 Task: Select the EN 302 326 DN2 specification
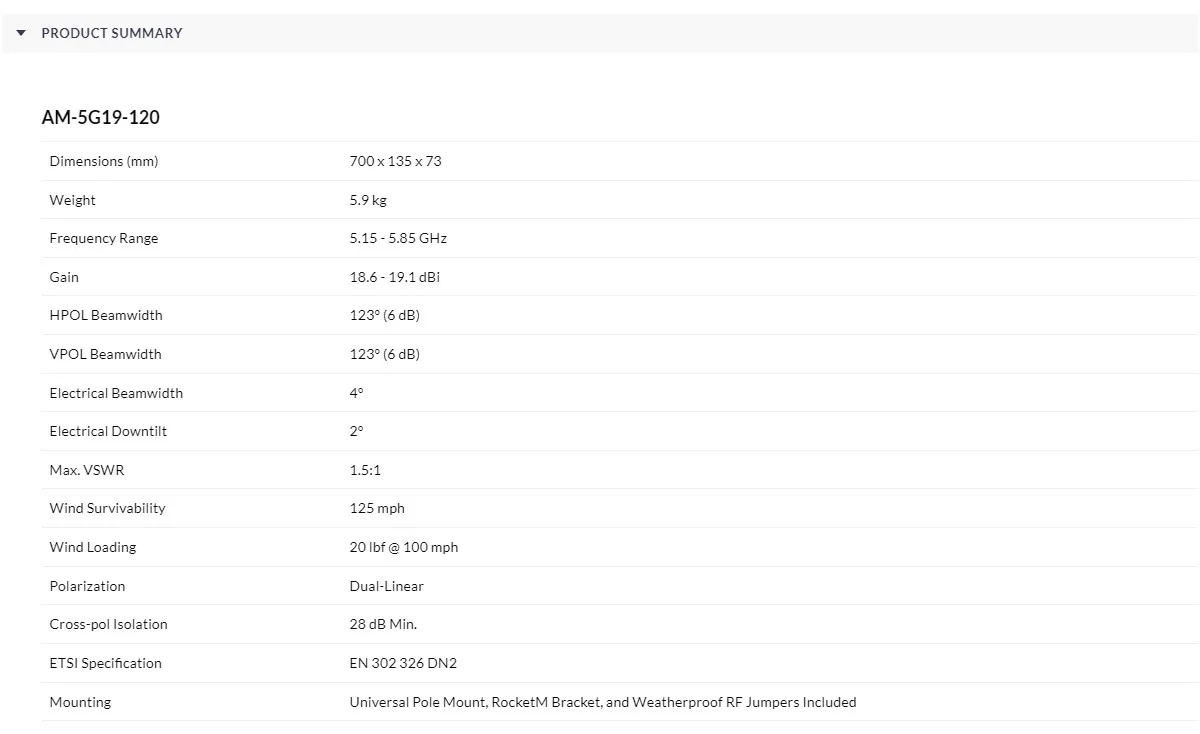click(403, 663)
